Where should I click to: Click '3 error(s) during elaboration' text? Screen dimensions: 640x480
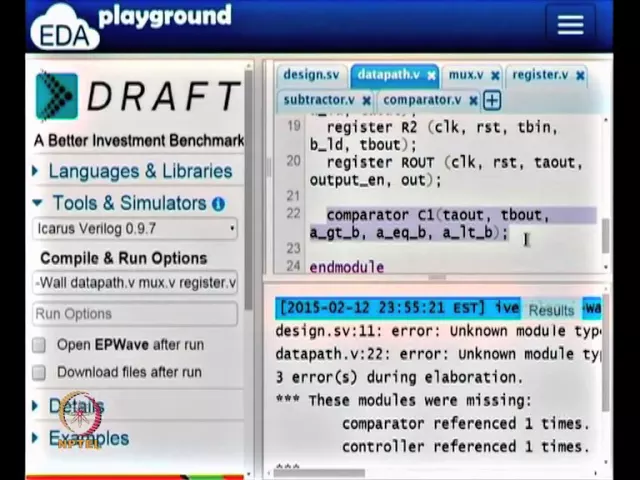pos(399,377)
